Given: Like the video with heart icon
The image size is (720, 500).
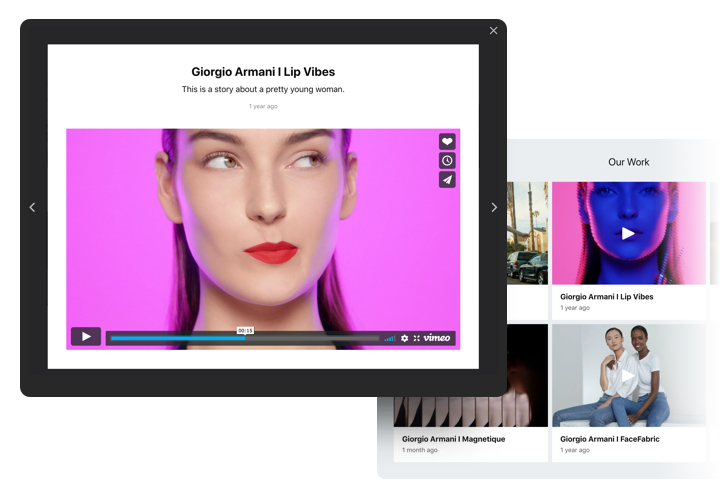Looking at the screenshot, I should pos(447,142).
